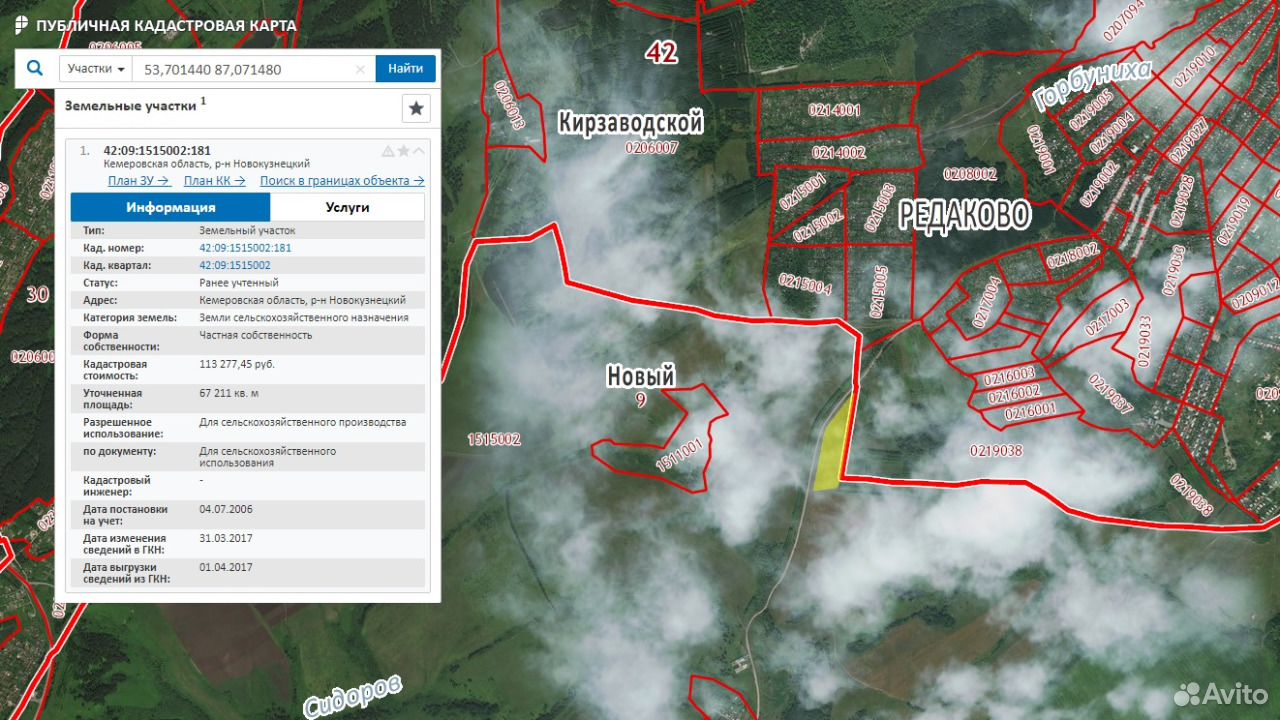Switch to the Информация tab
This screenshot has height=720, width=1280.
[x=170, y=207]
